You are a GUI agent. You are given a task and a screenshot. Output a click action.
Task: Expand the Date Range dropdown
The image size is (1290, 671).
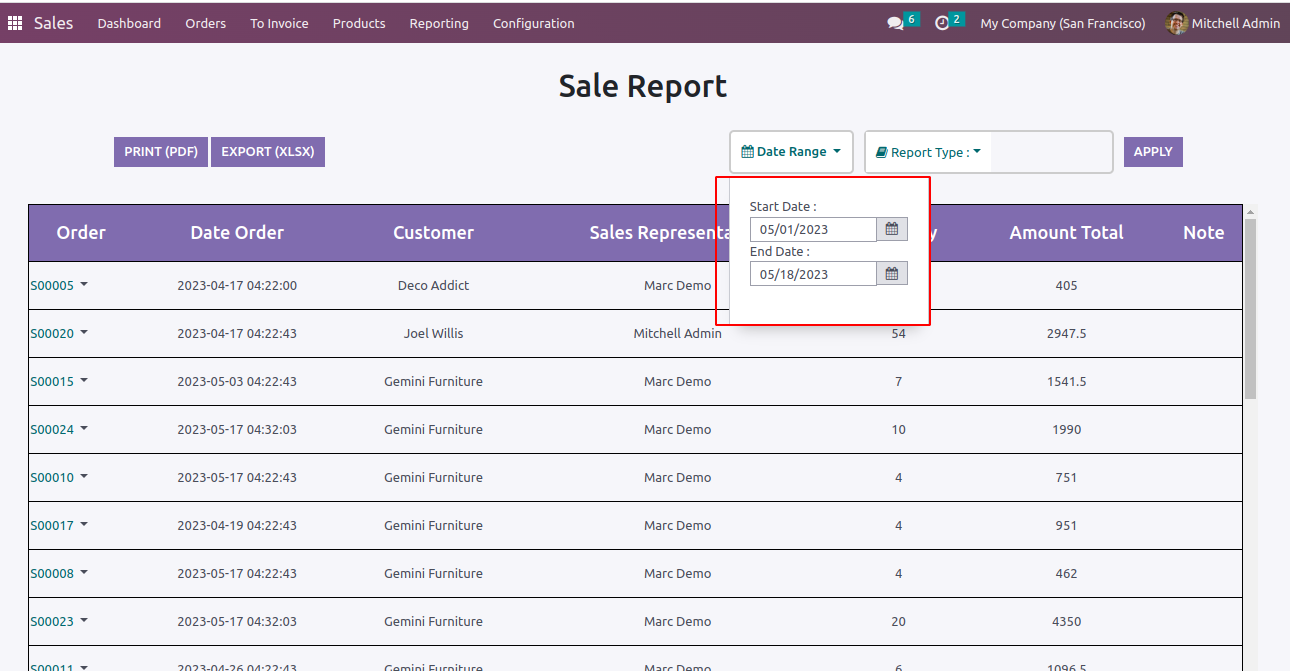click(x=791, y=152)
